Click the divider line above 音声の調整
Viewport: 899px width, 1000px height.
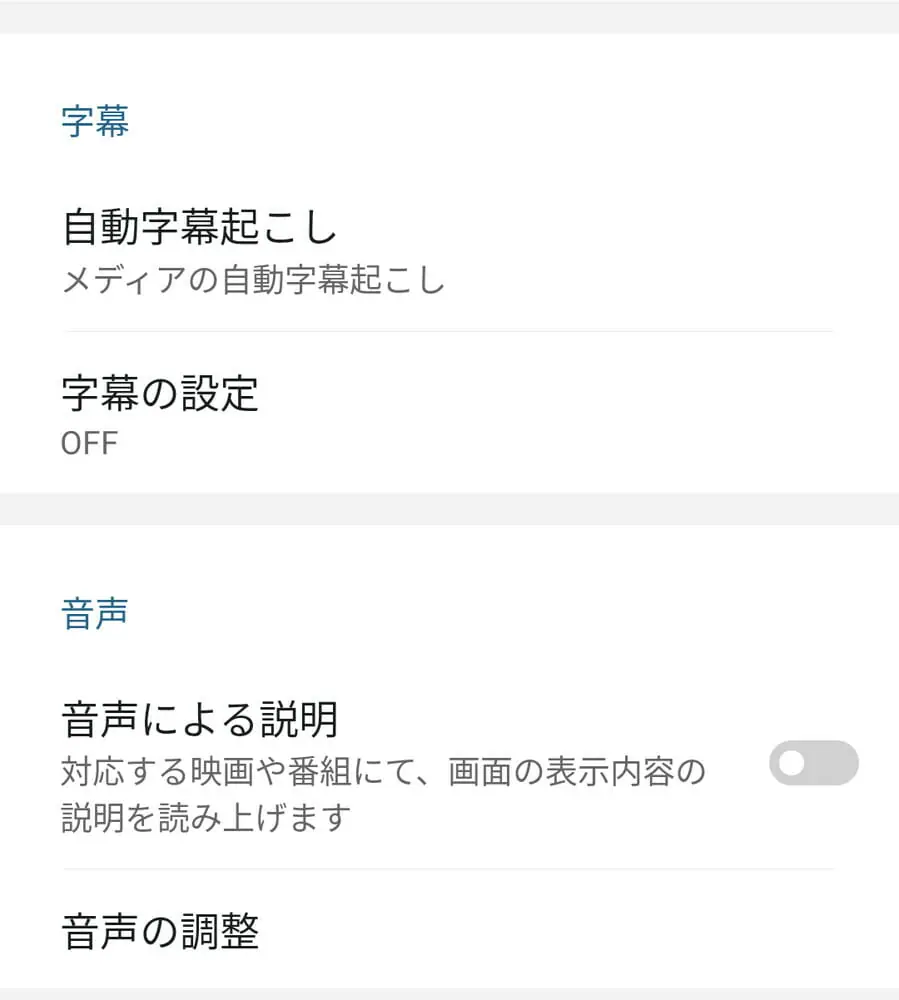coord(449,869)
